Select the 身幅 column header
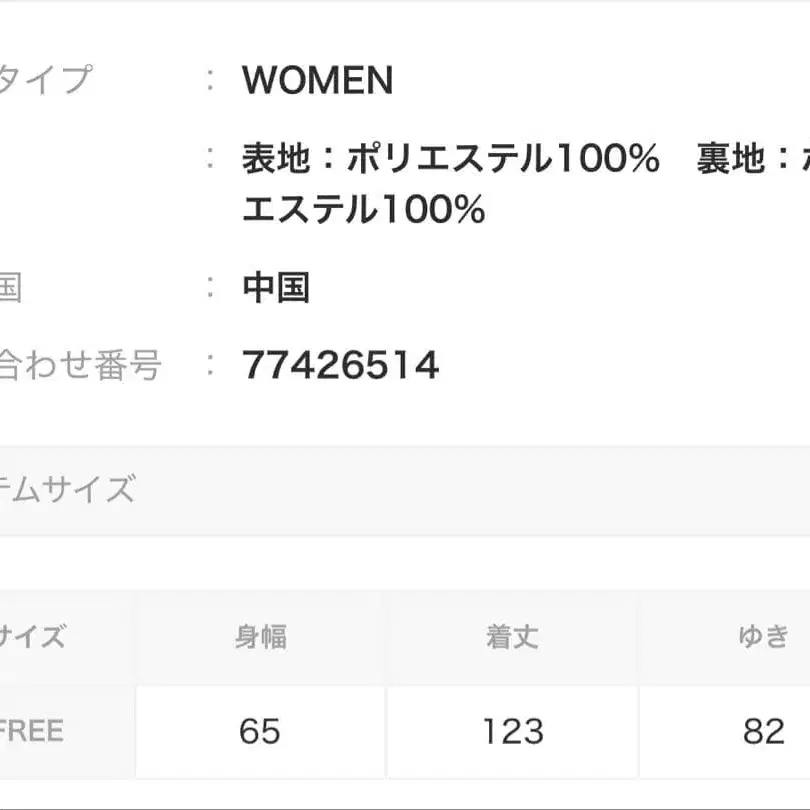This screenshot has height=810, width=810. (260, 637)
